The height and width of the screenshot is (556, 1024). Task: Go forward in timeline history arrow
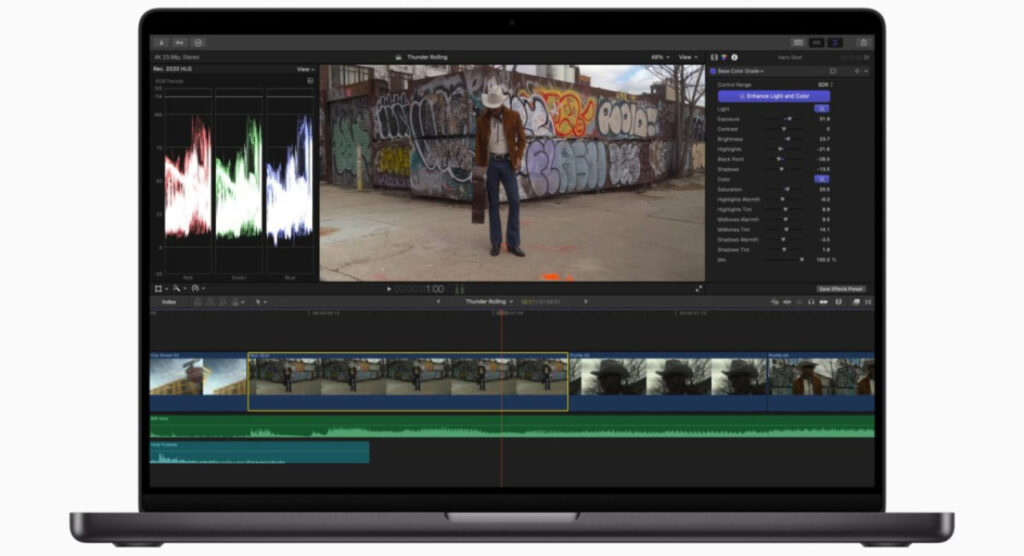(586, 302)
